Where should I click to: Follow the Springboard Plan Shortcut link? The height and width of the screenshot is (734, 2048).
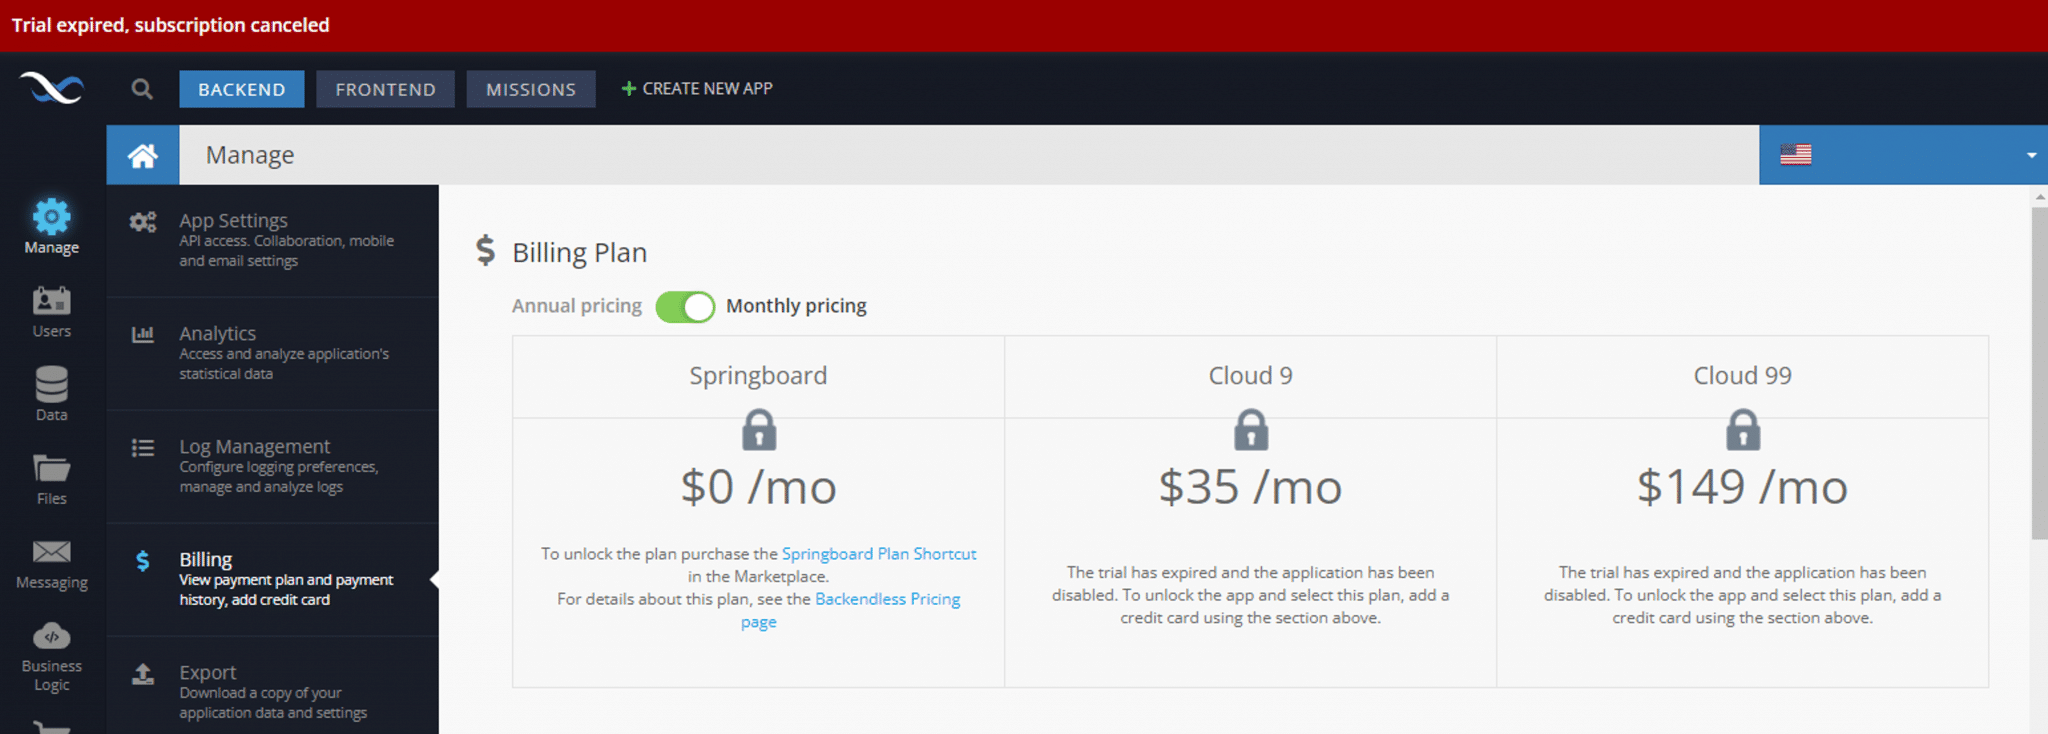pyautogui.click(x=879, y=554)
